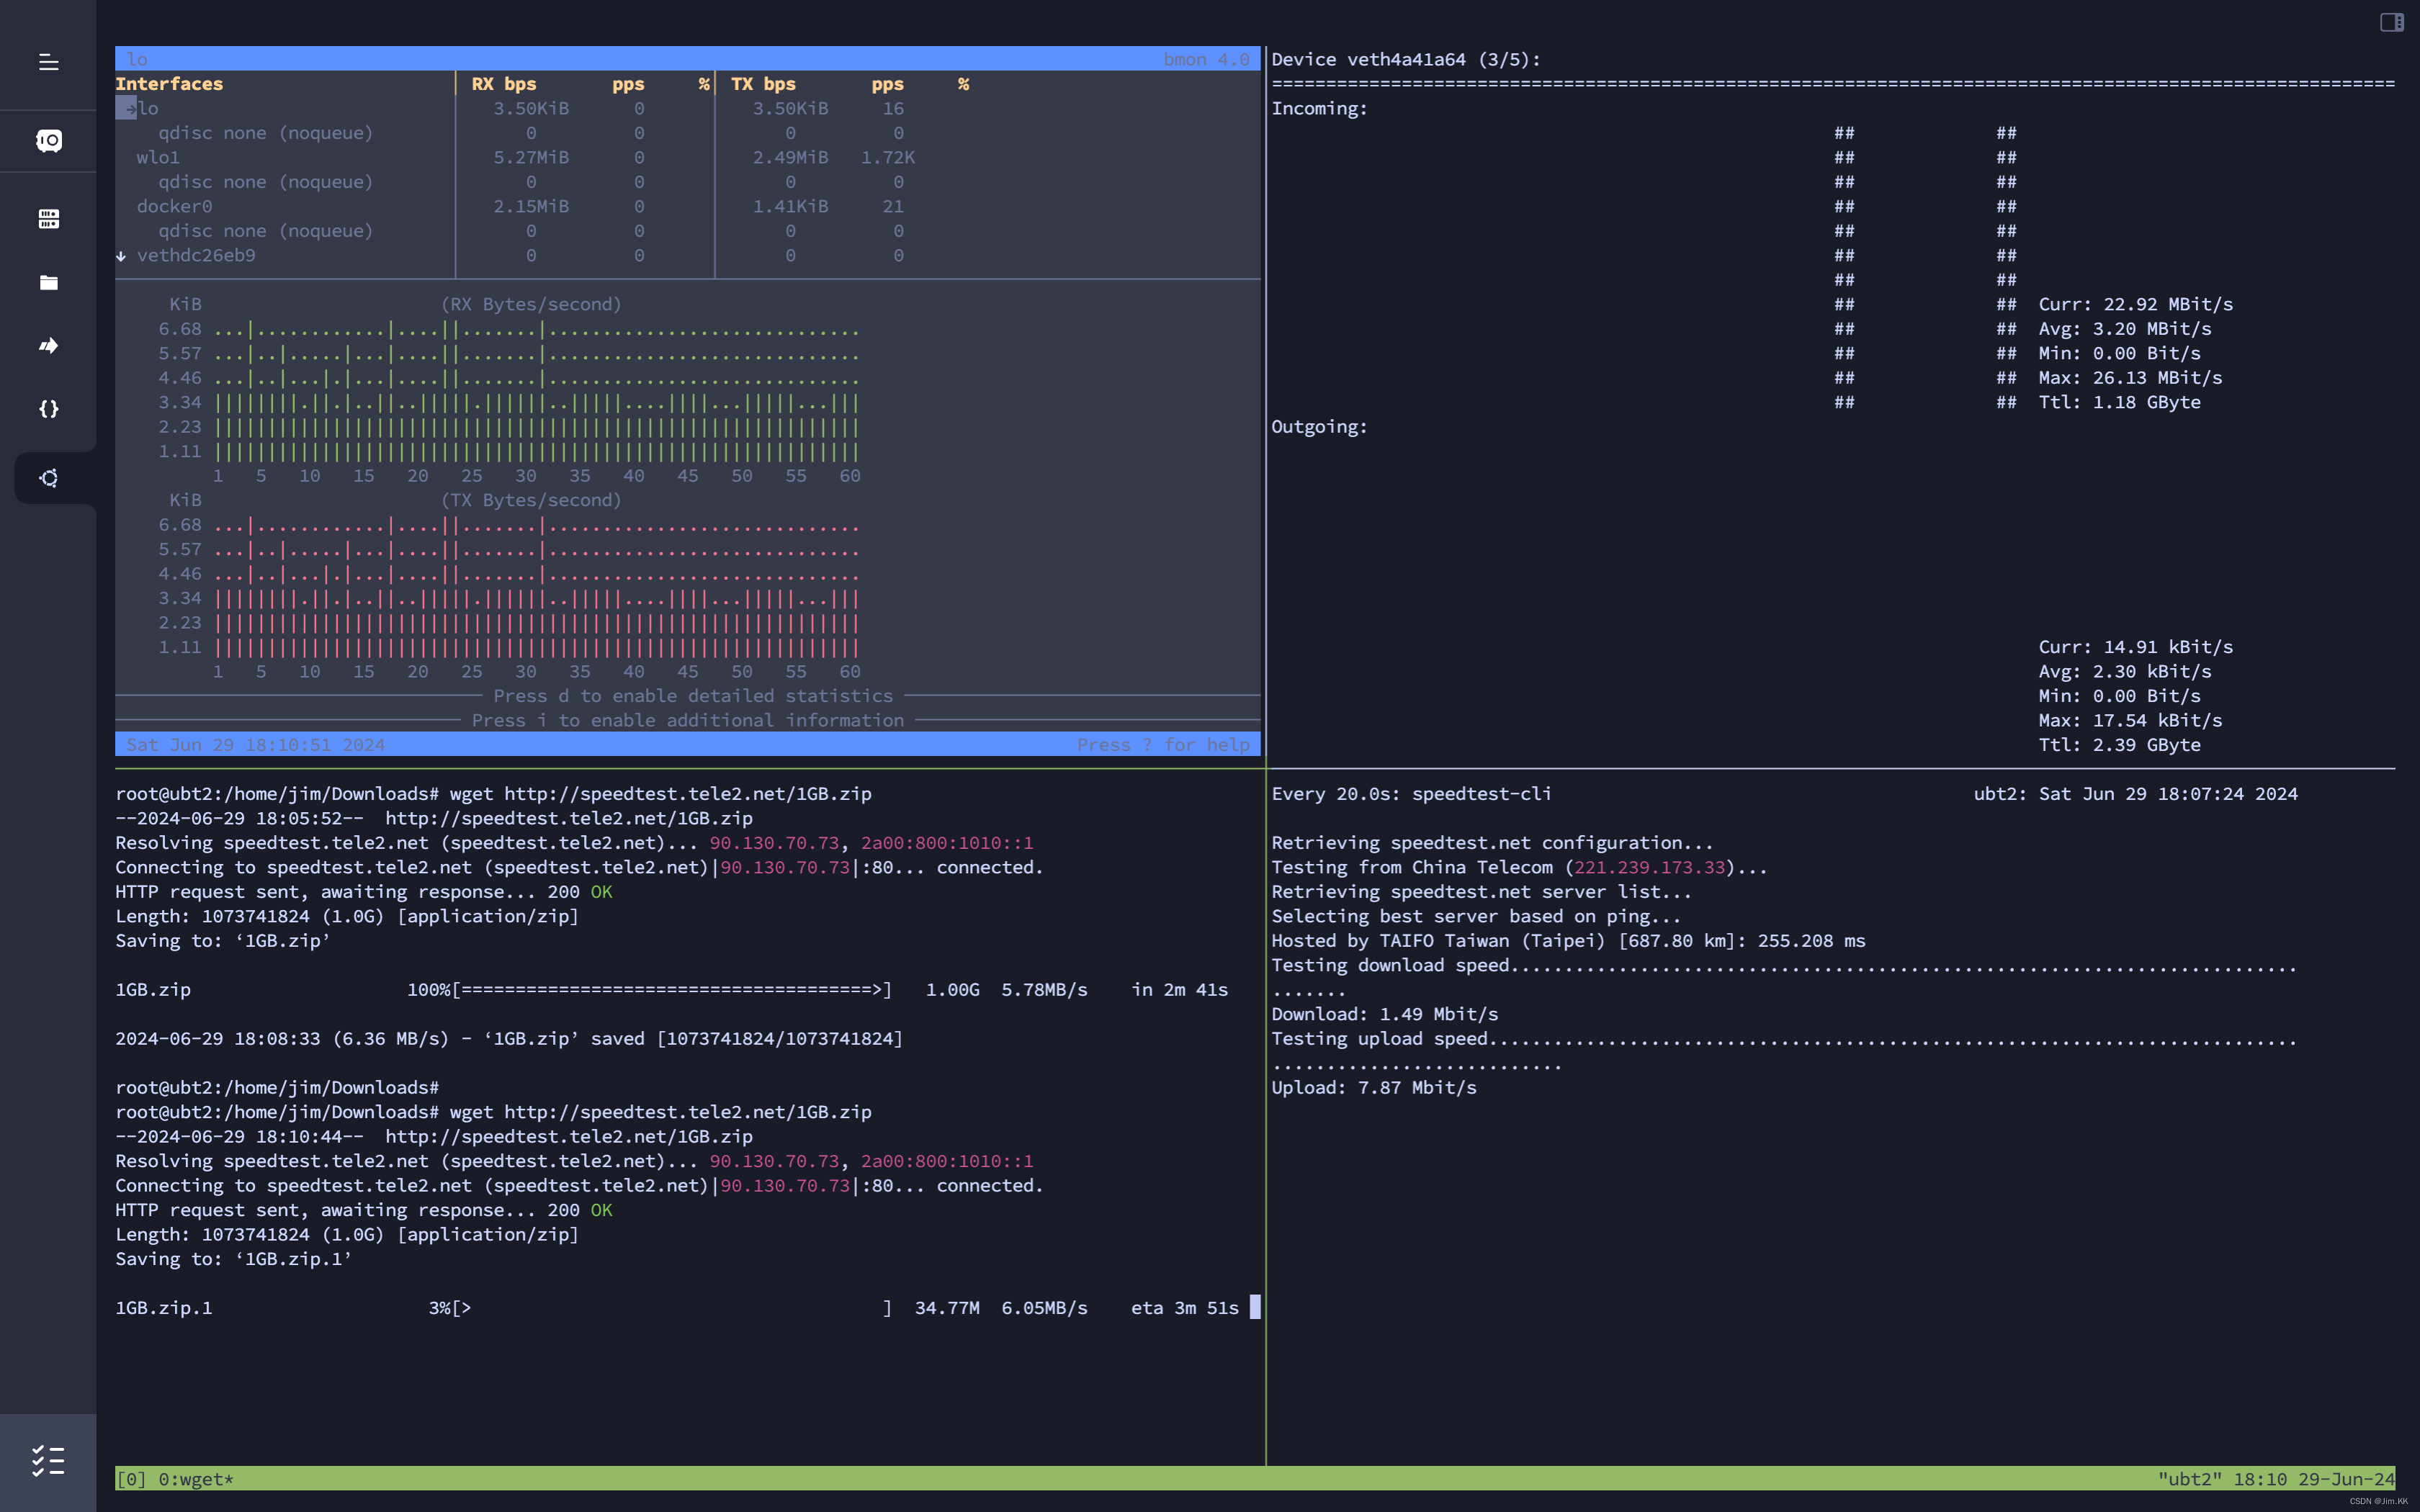
Task: Select the active Ubuntu terminal tab icon
Action: click(48, 478)
